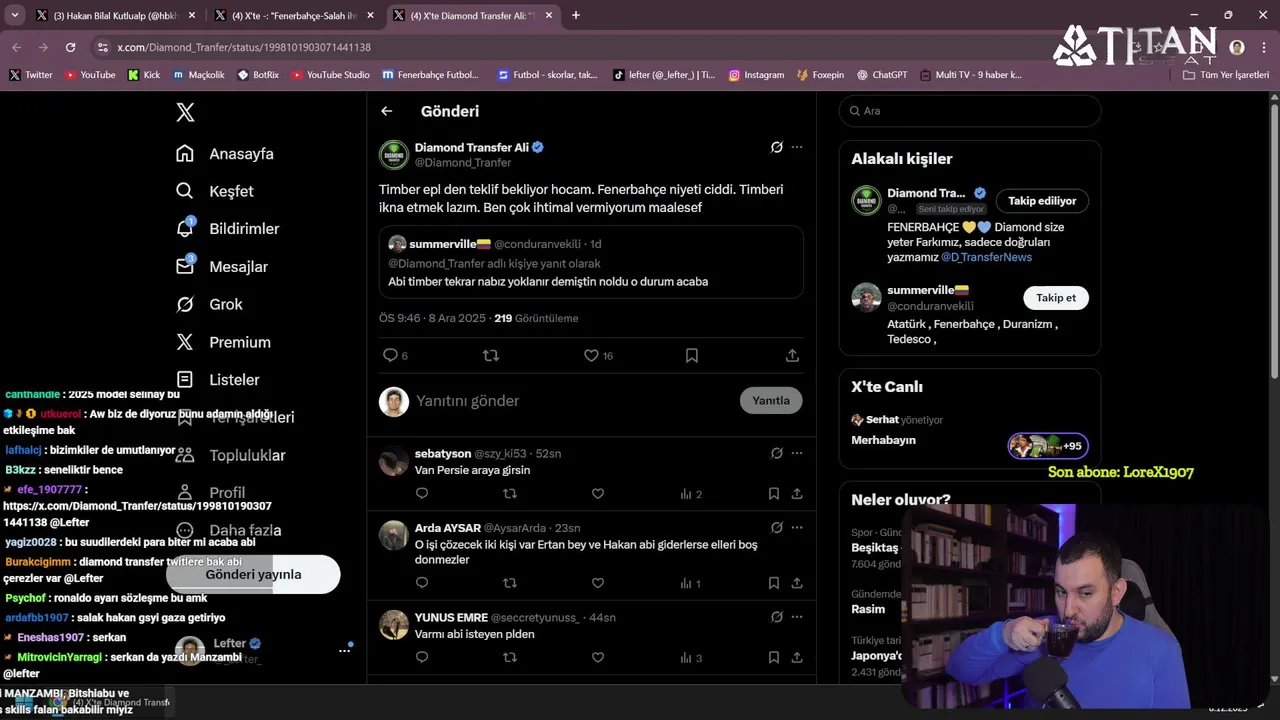Open more options on main post

[797, 147]
